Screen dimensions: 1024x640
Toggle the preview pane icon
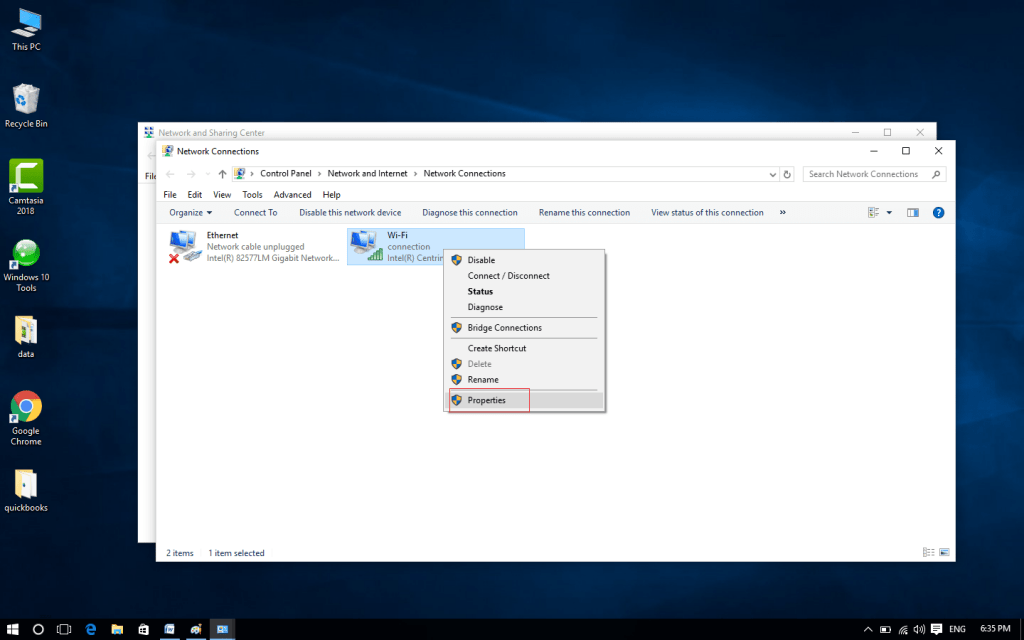(911, 212)
